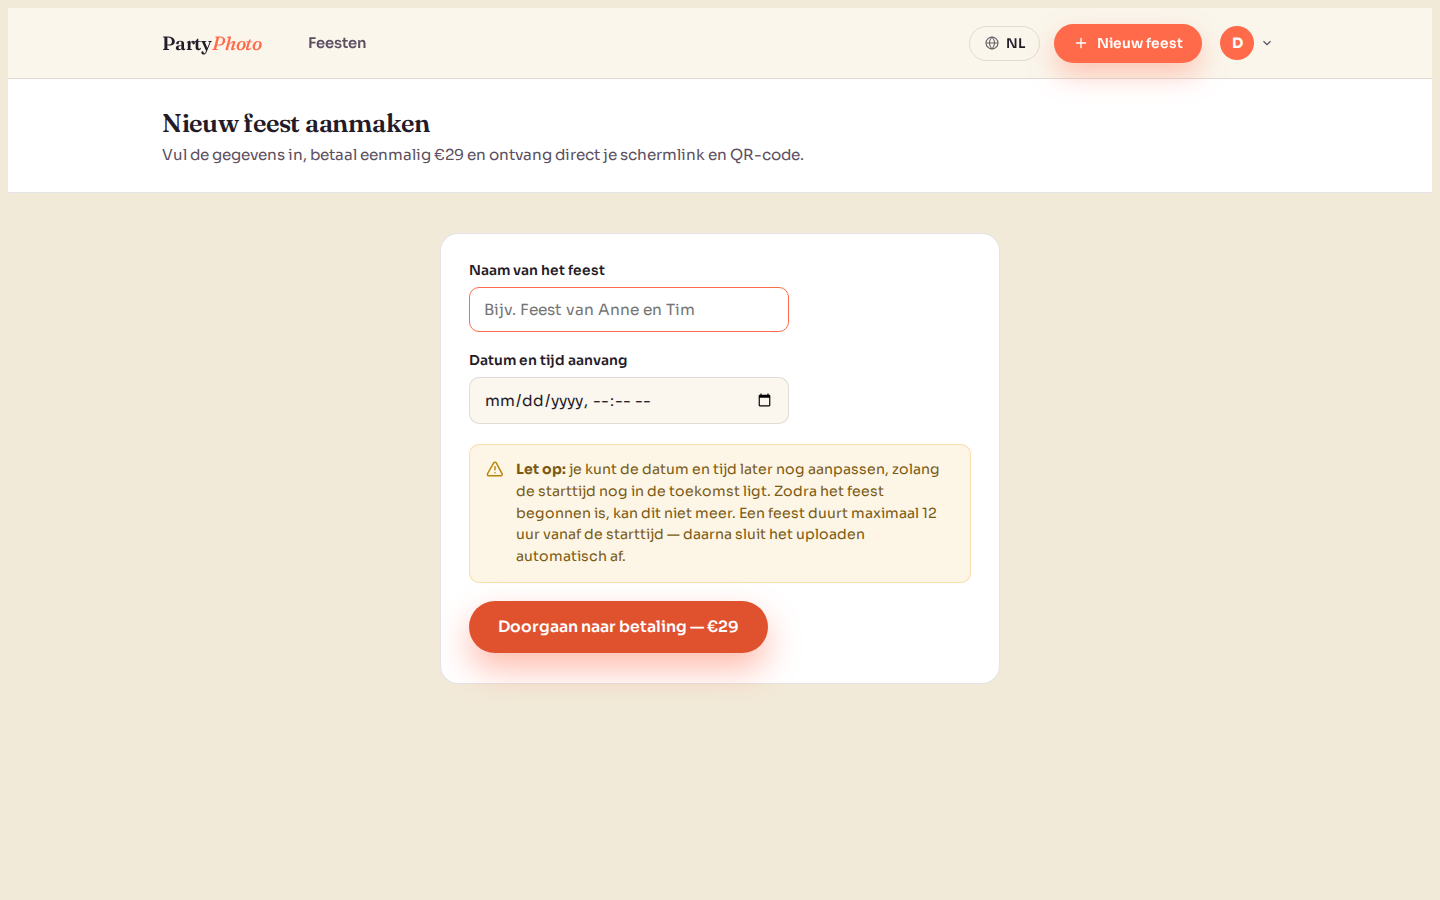The width and height of the screenshot is (1440, 900).
Task: Click the warning triangle icon
Action: [x=495, y=470]
